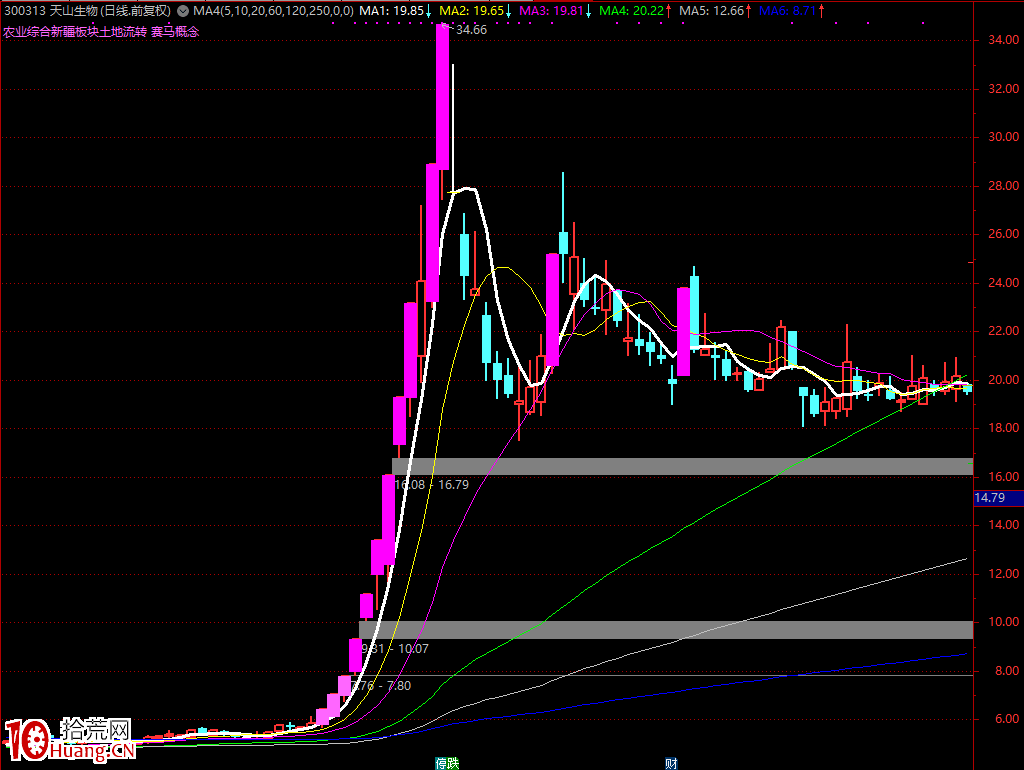Open the indicator settings gear icon
The image size is (1024, 770).
[x=183, y=12]
